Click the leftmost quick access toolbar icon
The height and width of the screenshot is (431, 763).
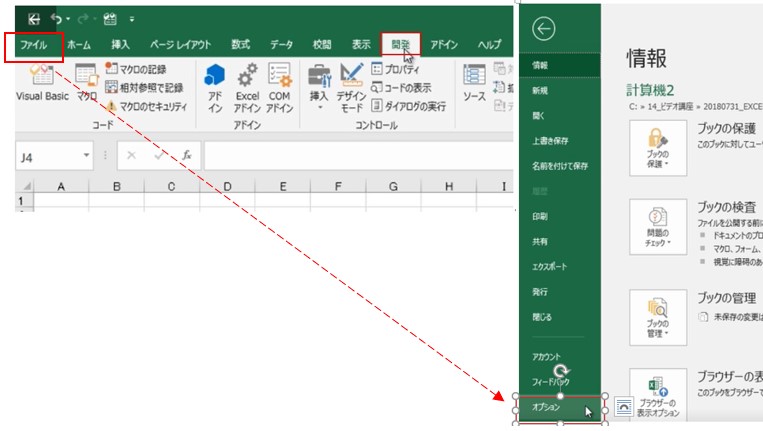coord(34,19)
